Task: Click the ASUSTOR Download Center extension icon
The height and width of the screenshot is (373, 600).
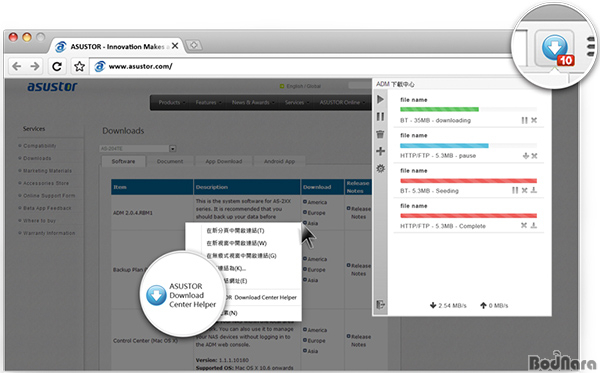Action: point(554,49)
